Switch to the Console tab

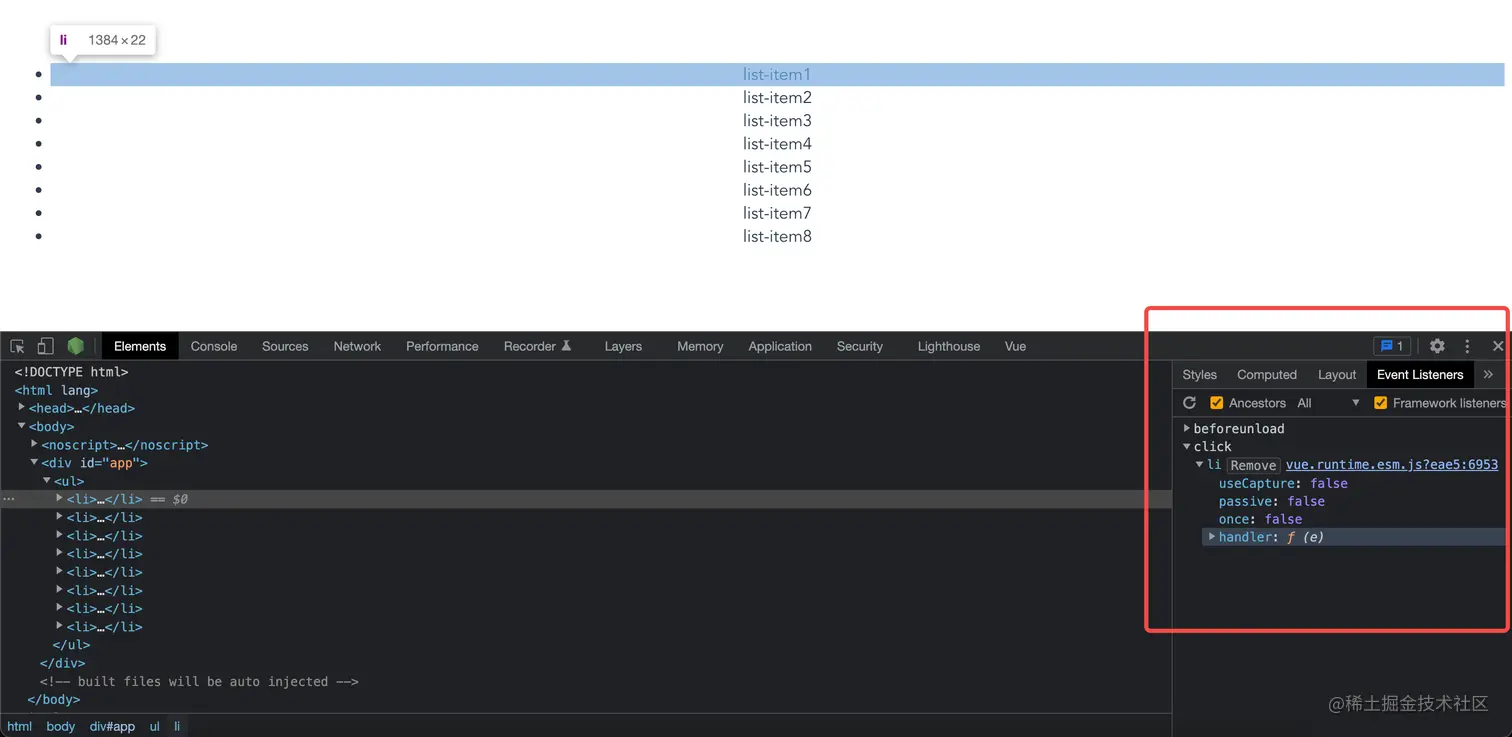(x=214, y=346)
